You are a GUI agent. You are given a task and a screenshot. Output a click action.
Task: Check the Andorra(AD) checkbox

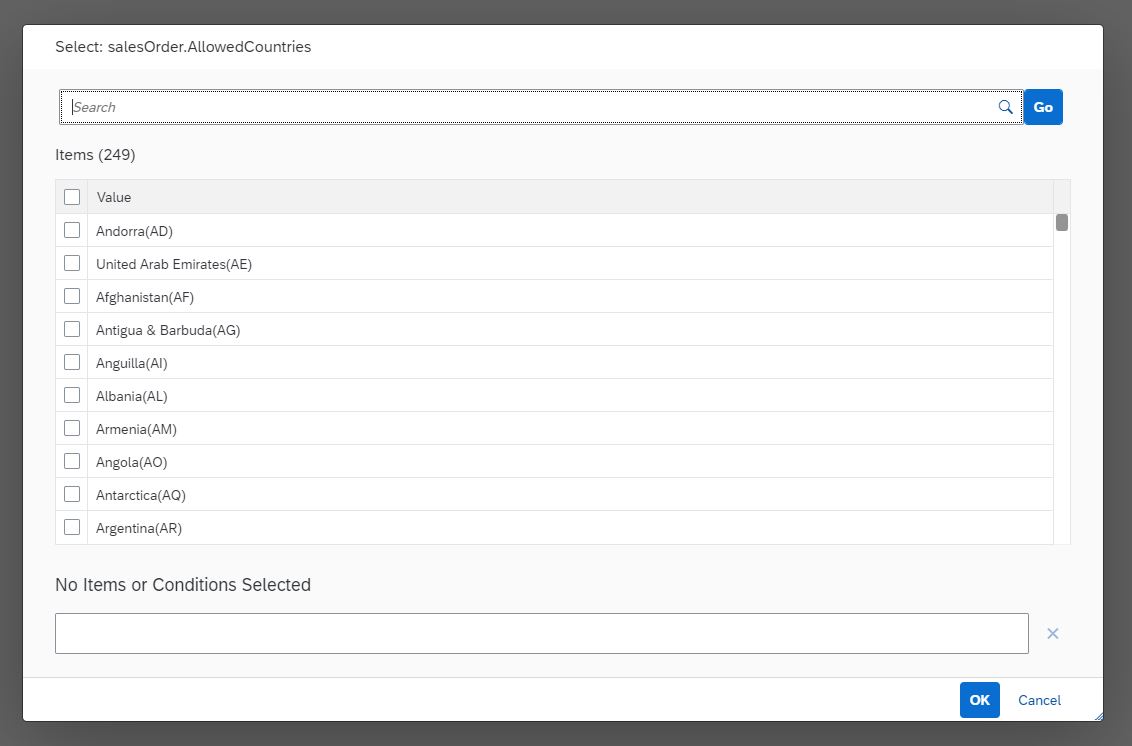72,230
